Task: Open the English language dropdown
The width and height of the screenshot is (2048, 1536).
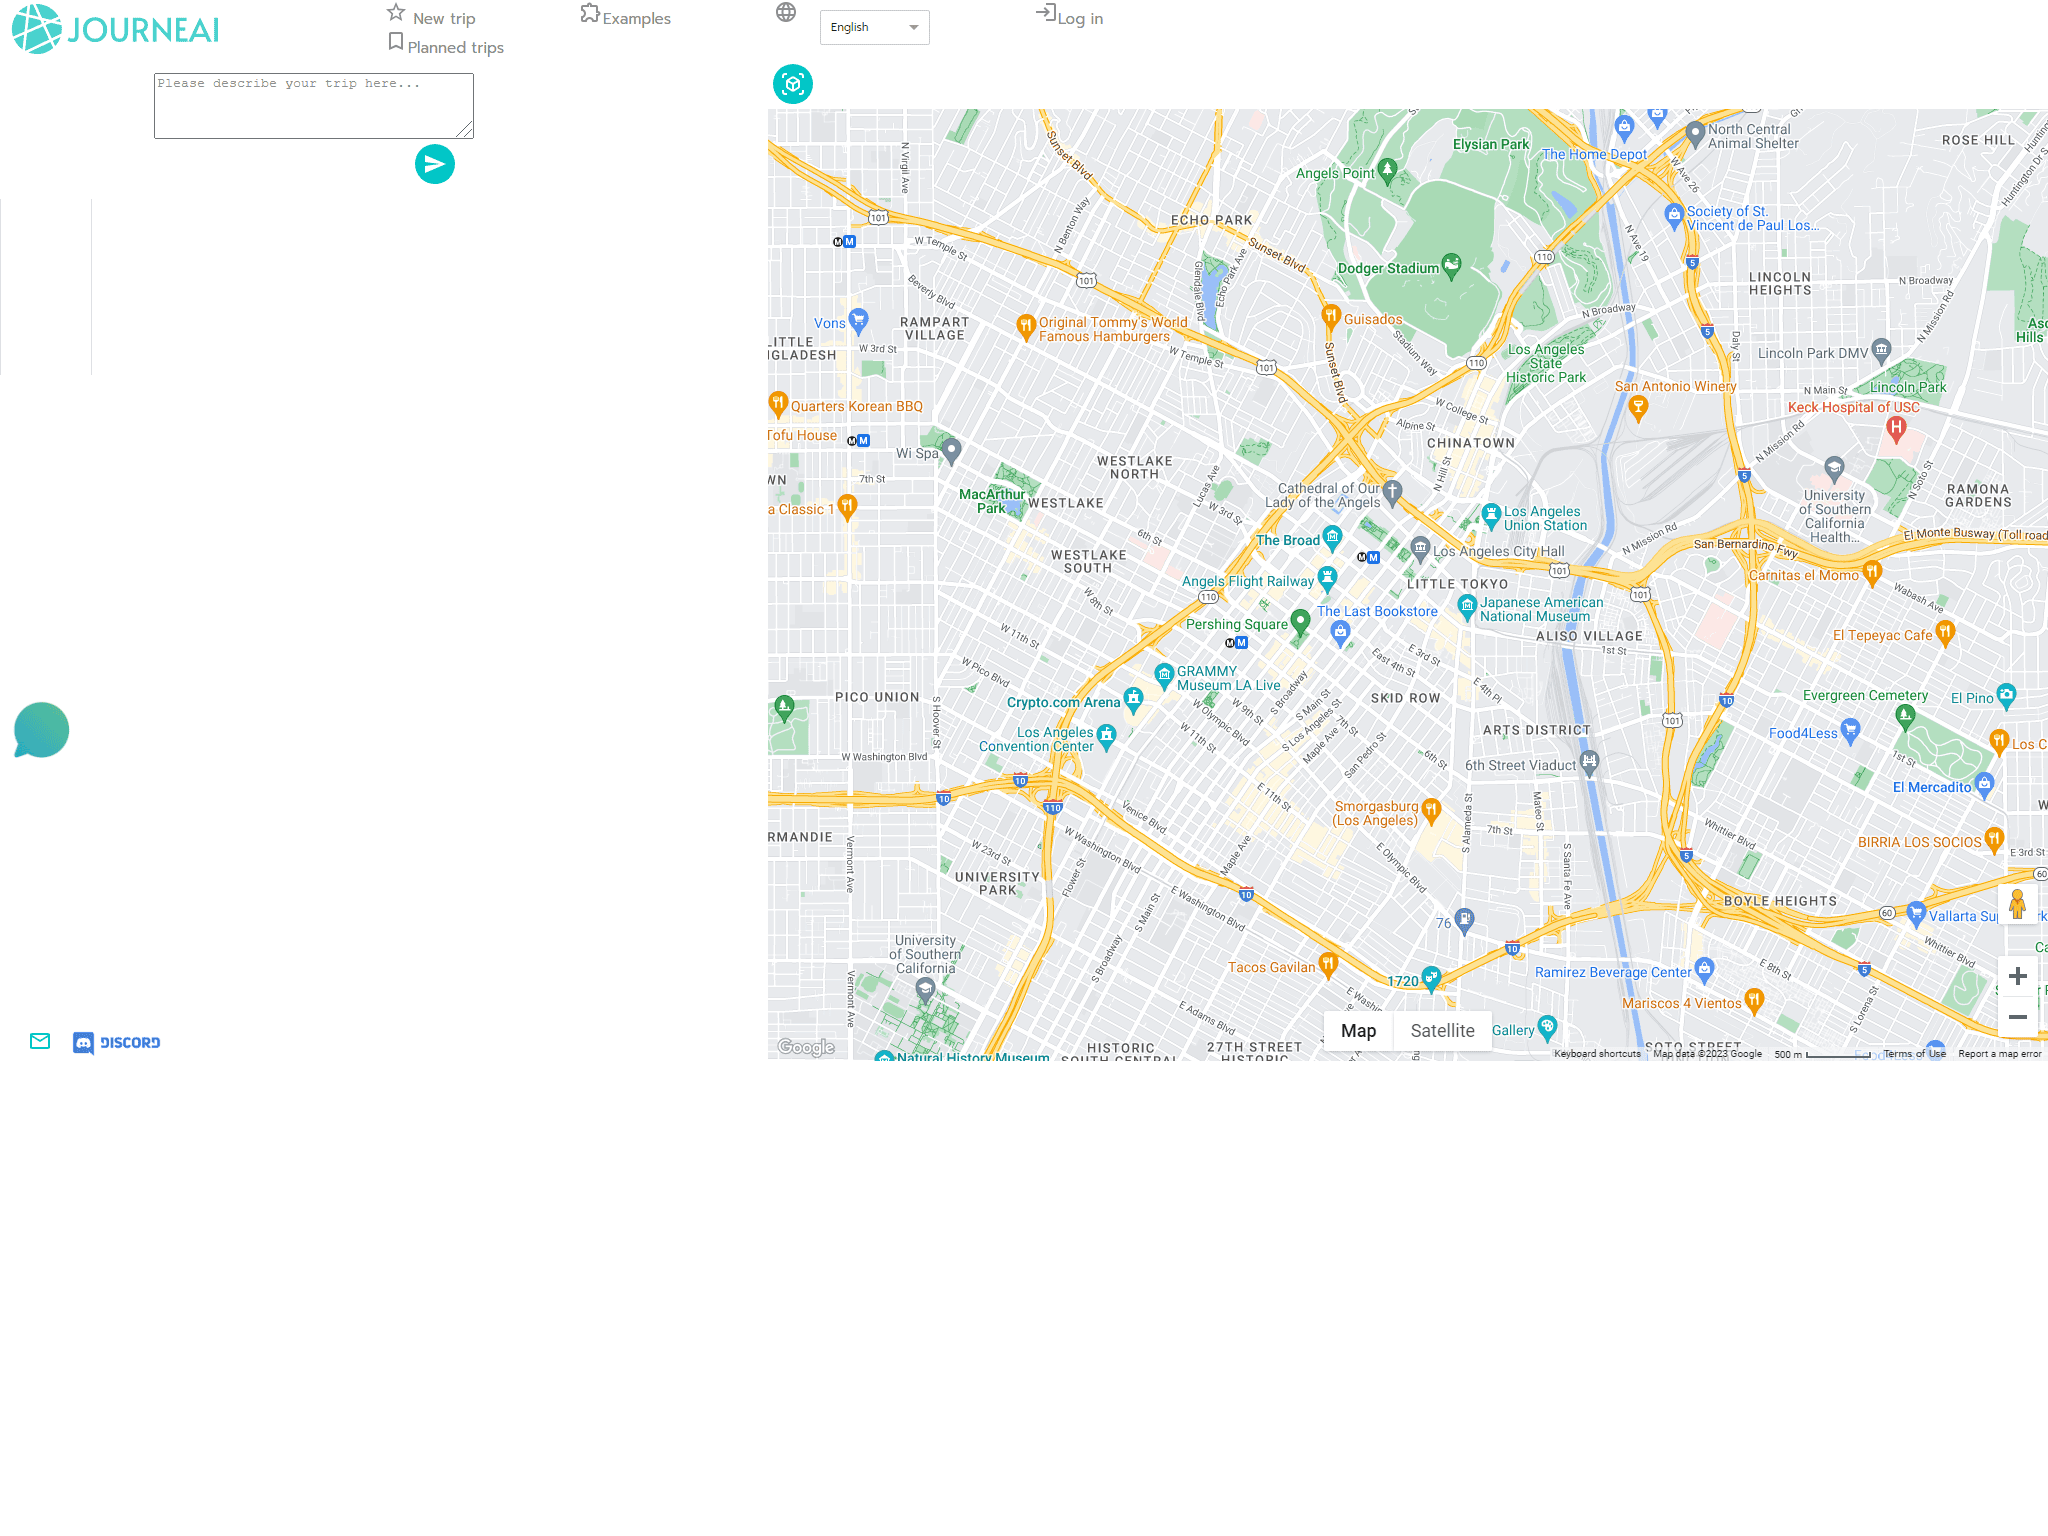Action: click(x=874, y=27)
